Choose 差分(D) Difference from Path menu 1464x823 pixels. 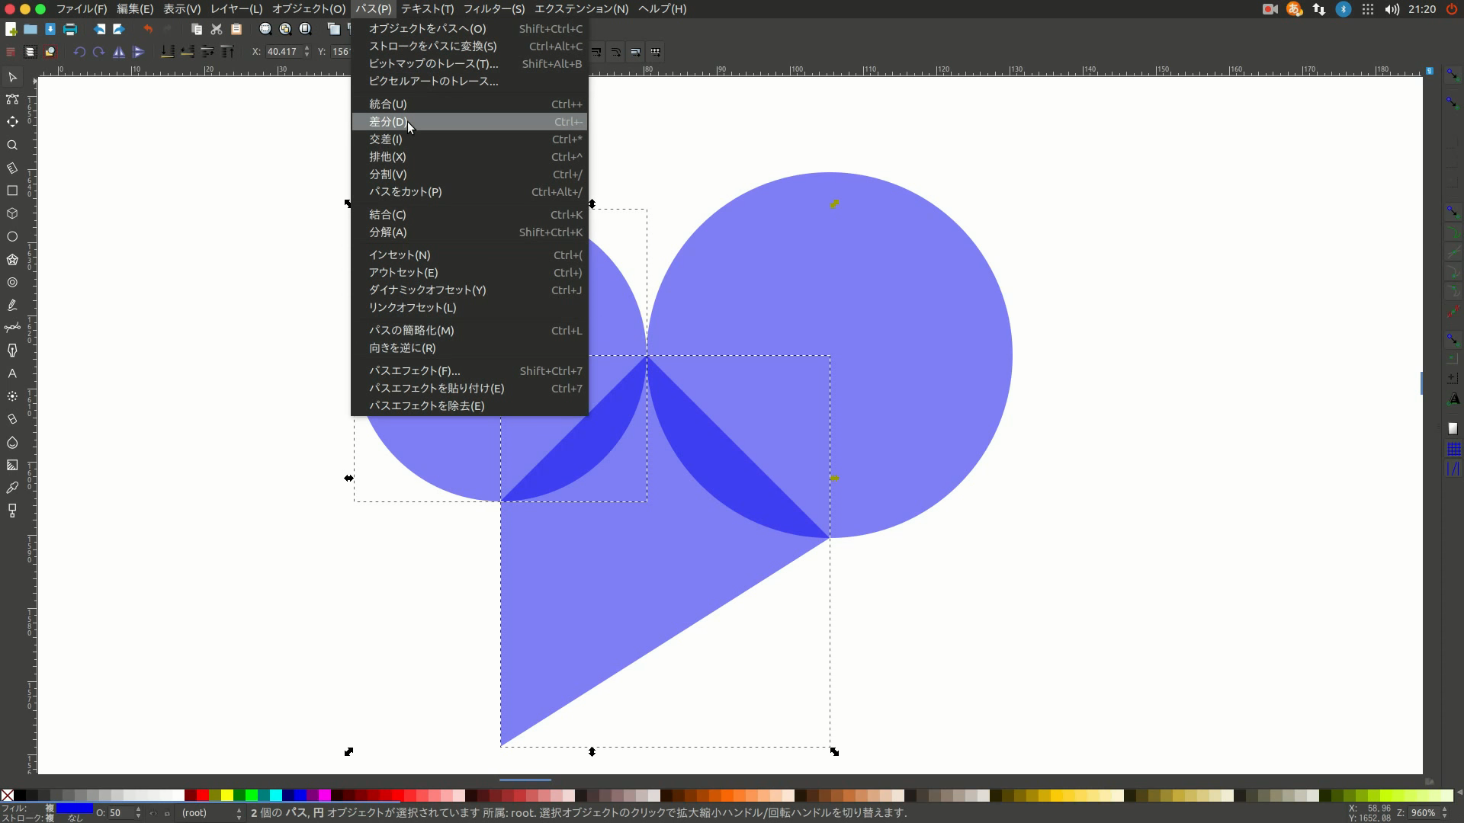[469, 122]
